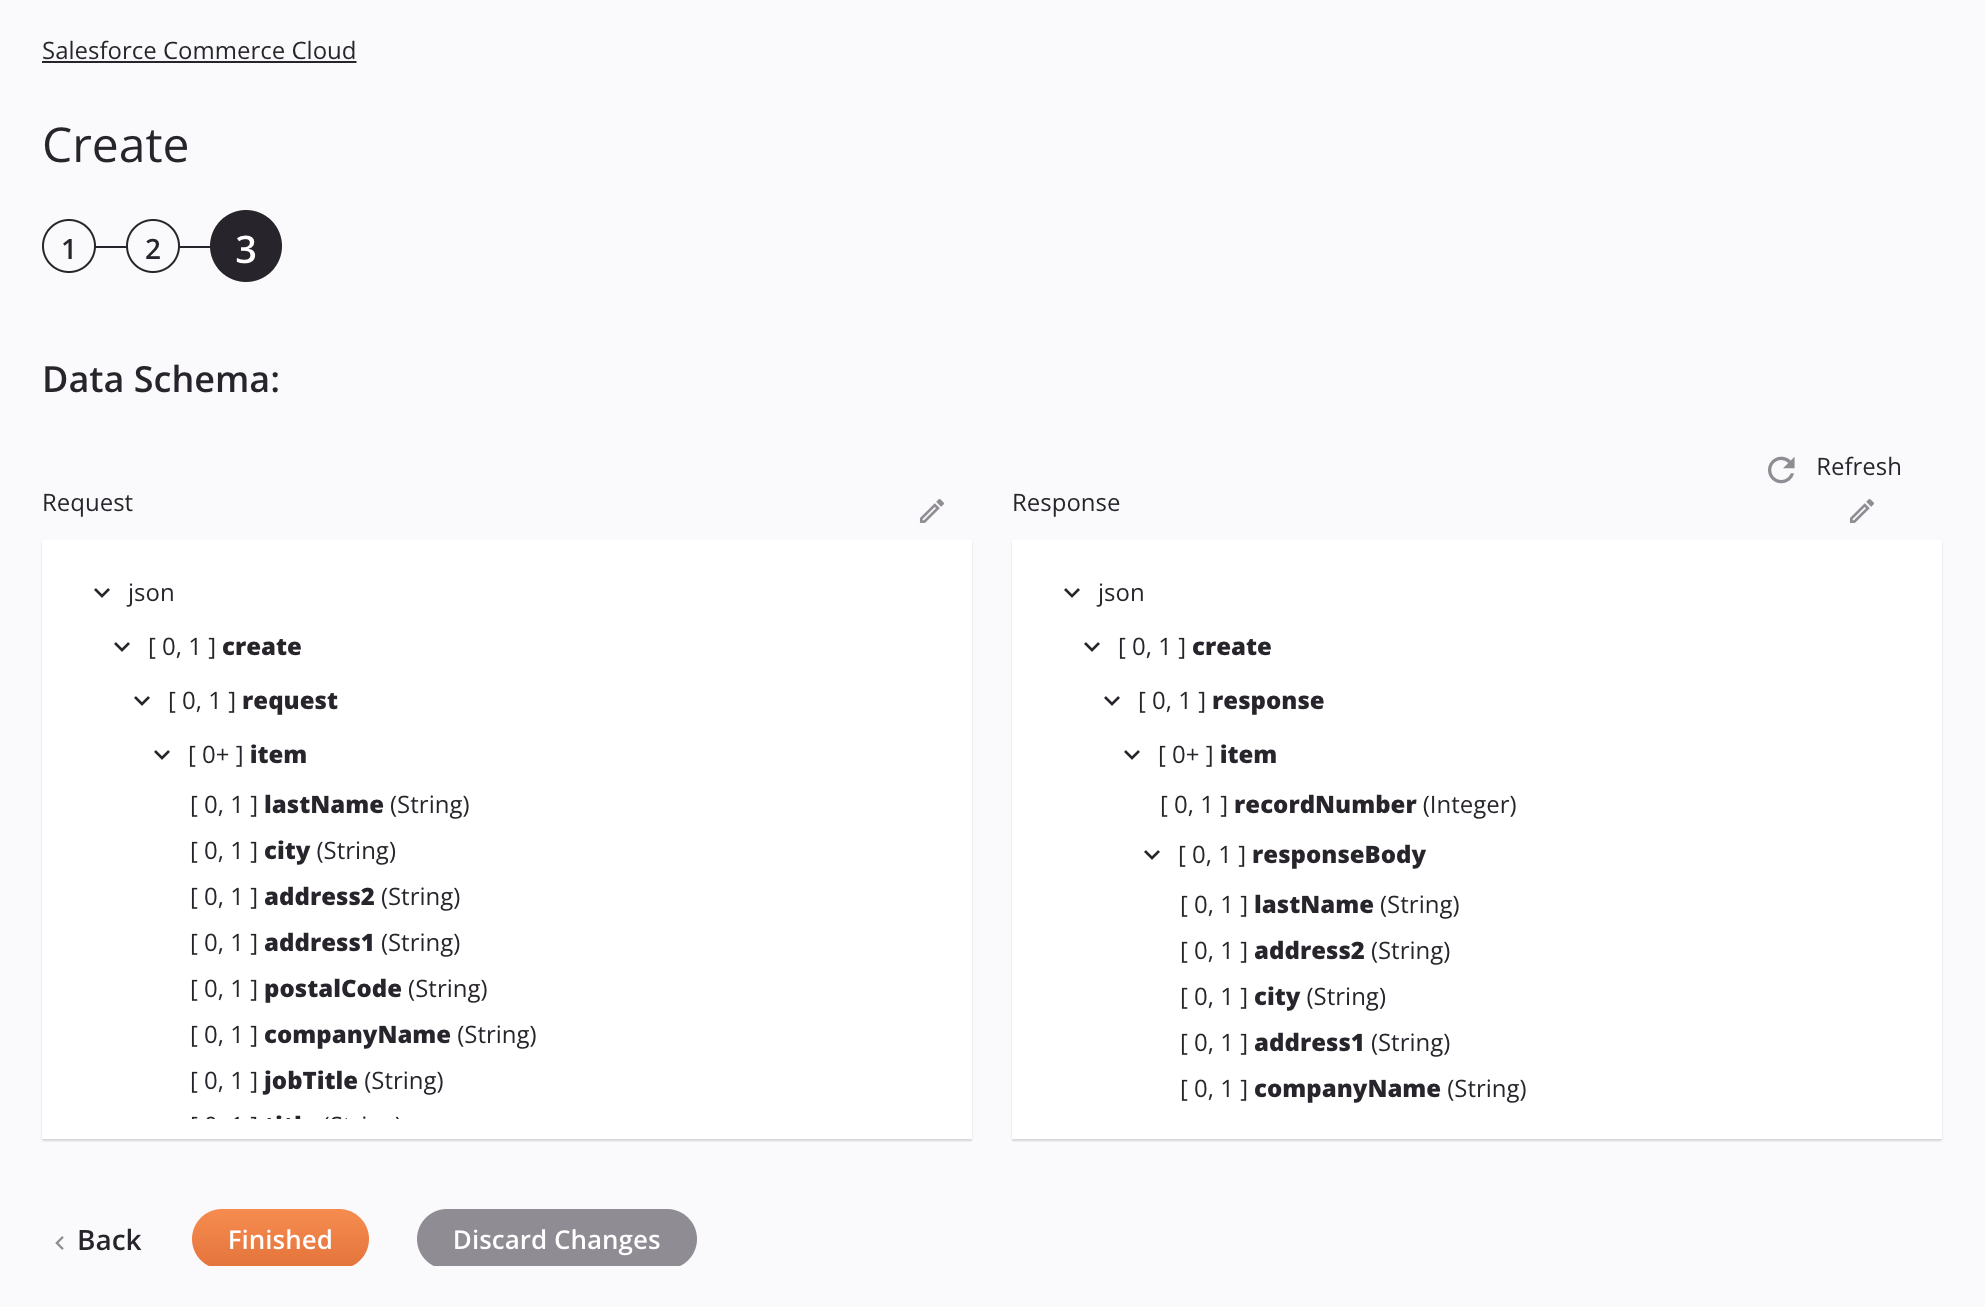The width and height of the screenshot is (1985, 1307).
Task: Click the Finished button to complete
Action: pos(280,1237)
